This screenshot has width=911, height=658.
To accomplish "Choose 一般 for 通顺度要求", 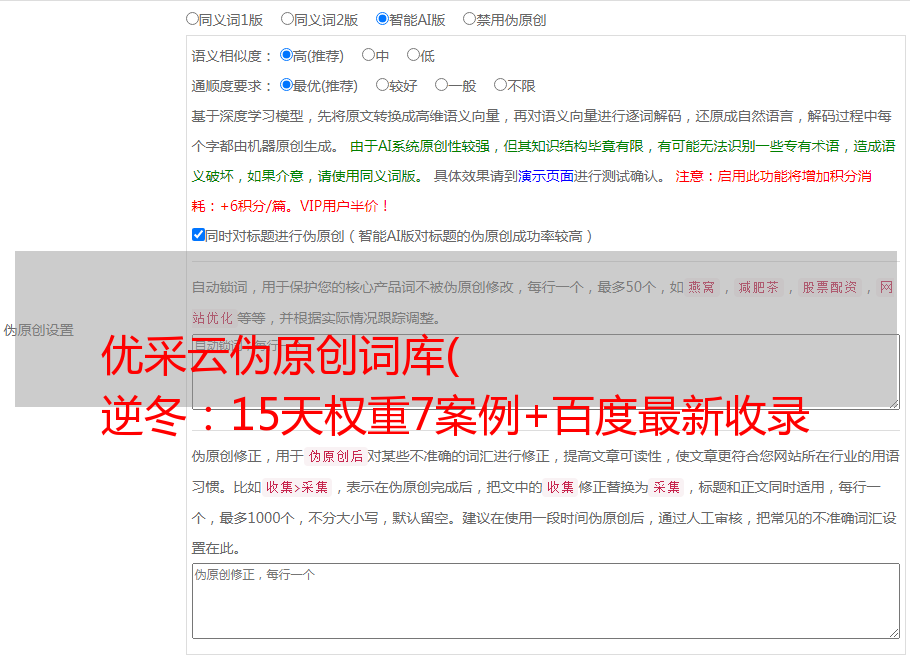I will (441, 86).
